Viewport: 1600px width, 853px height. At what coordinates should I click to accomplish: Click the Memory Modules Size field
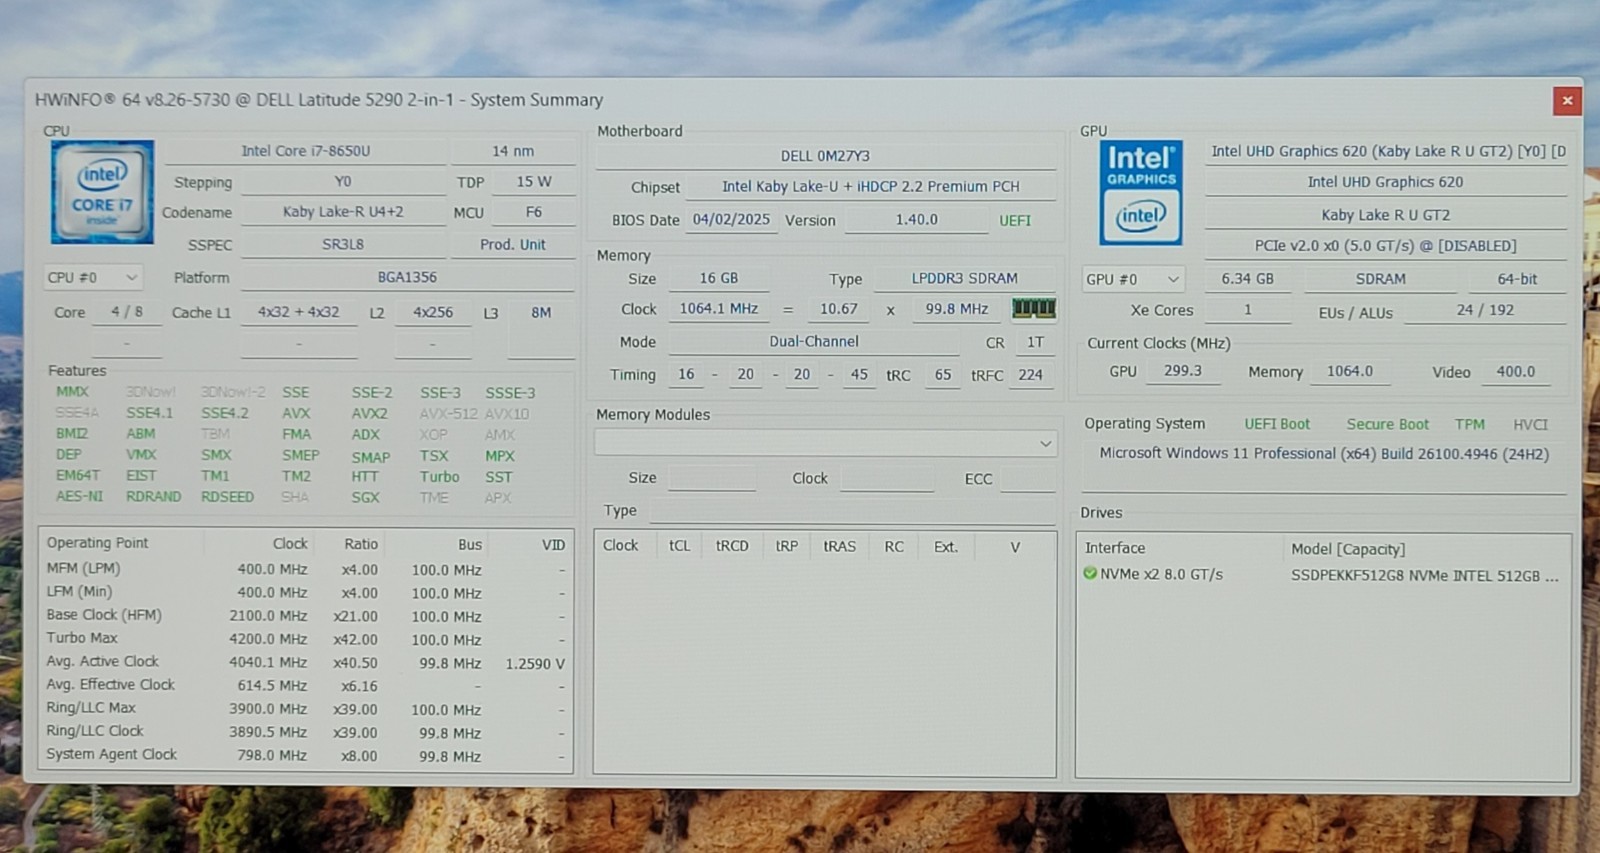(712, 478)
